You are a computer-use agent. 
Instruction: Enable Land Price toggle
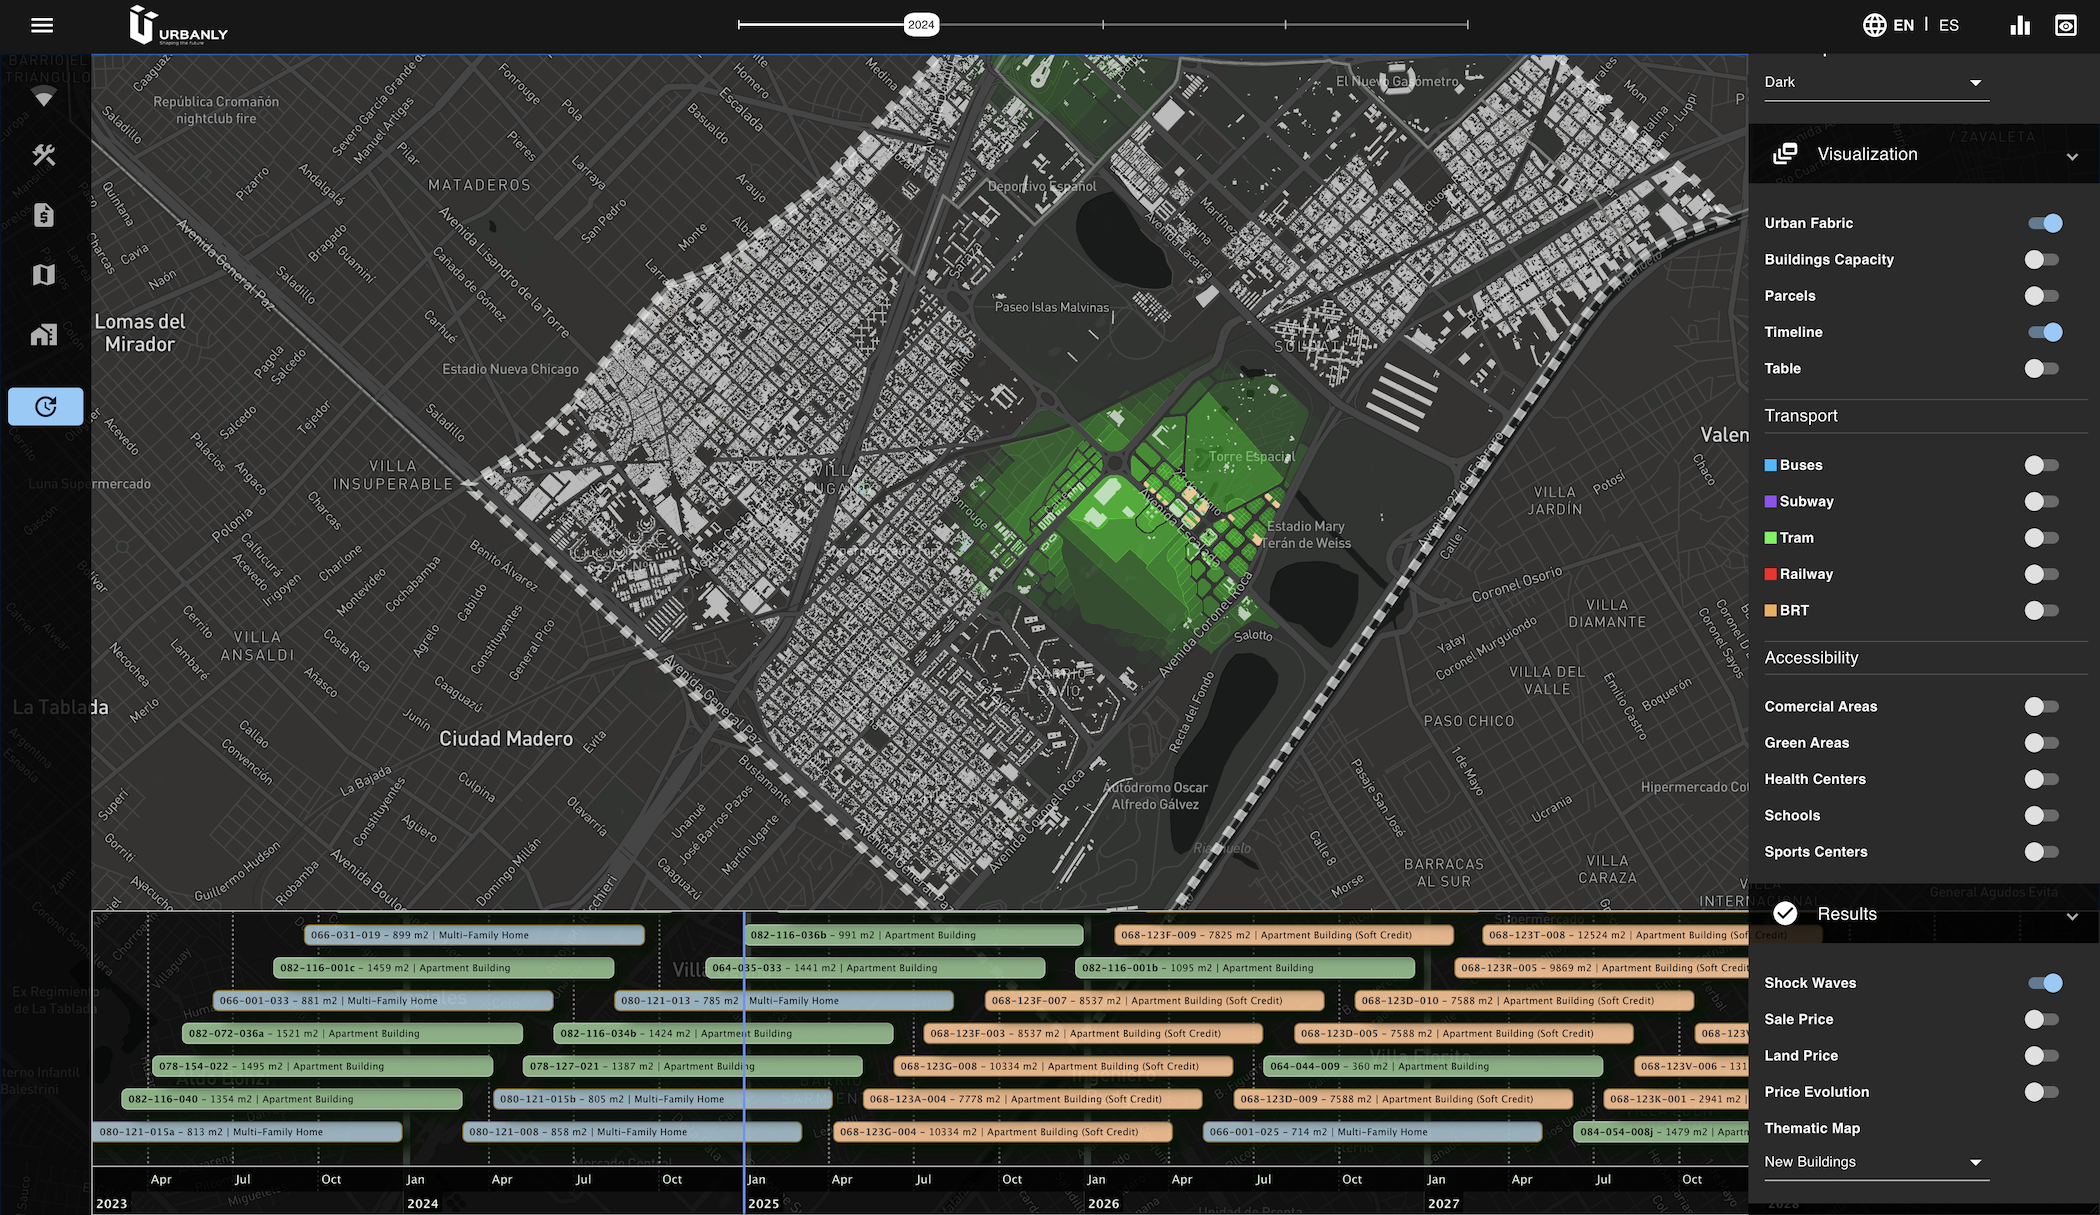2041,1056
